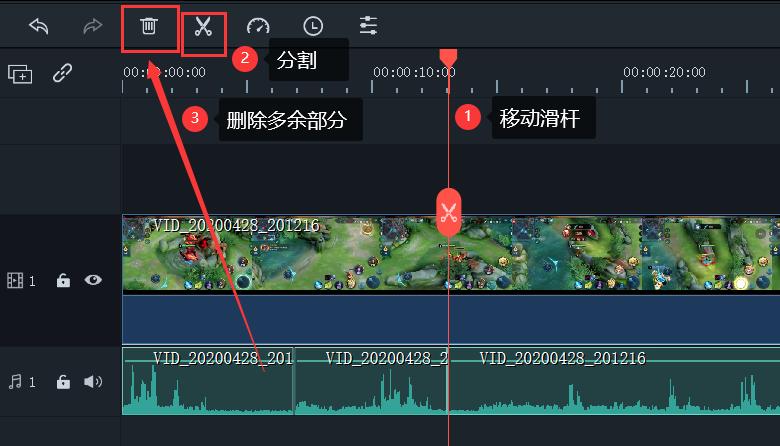Toggle the lock on audio track 1
780x446 pixels.
point(63,382)
